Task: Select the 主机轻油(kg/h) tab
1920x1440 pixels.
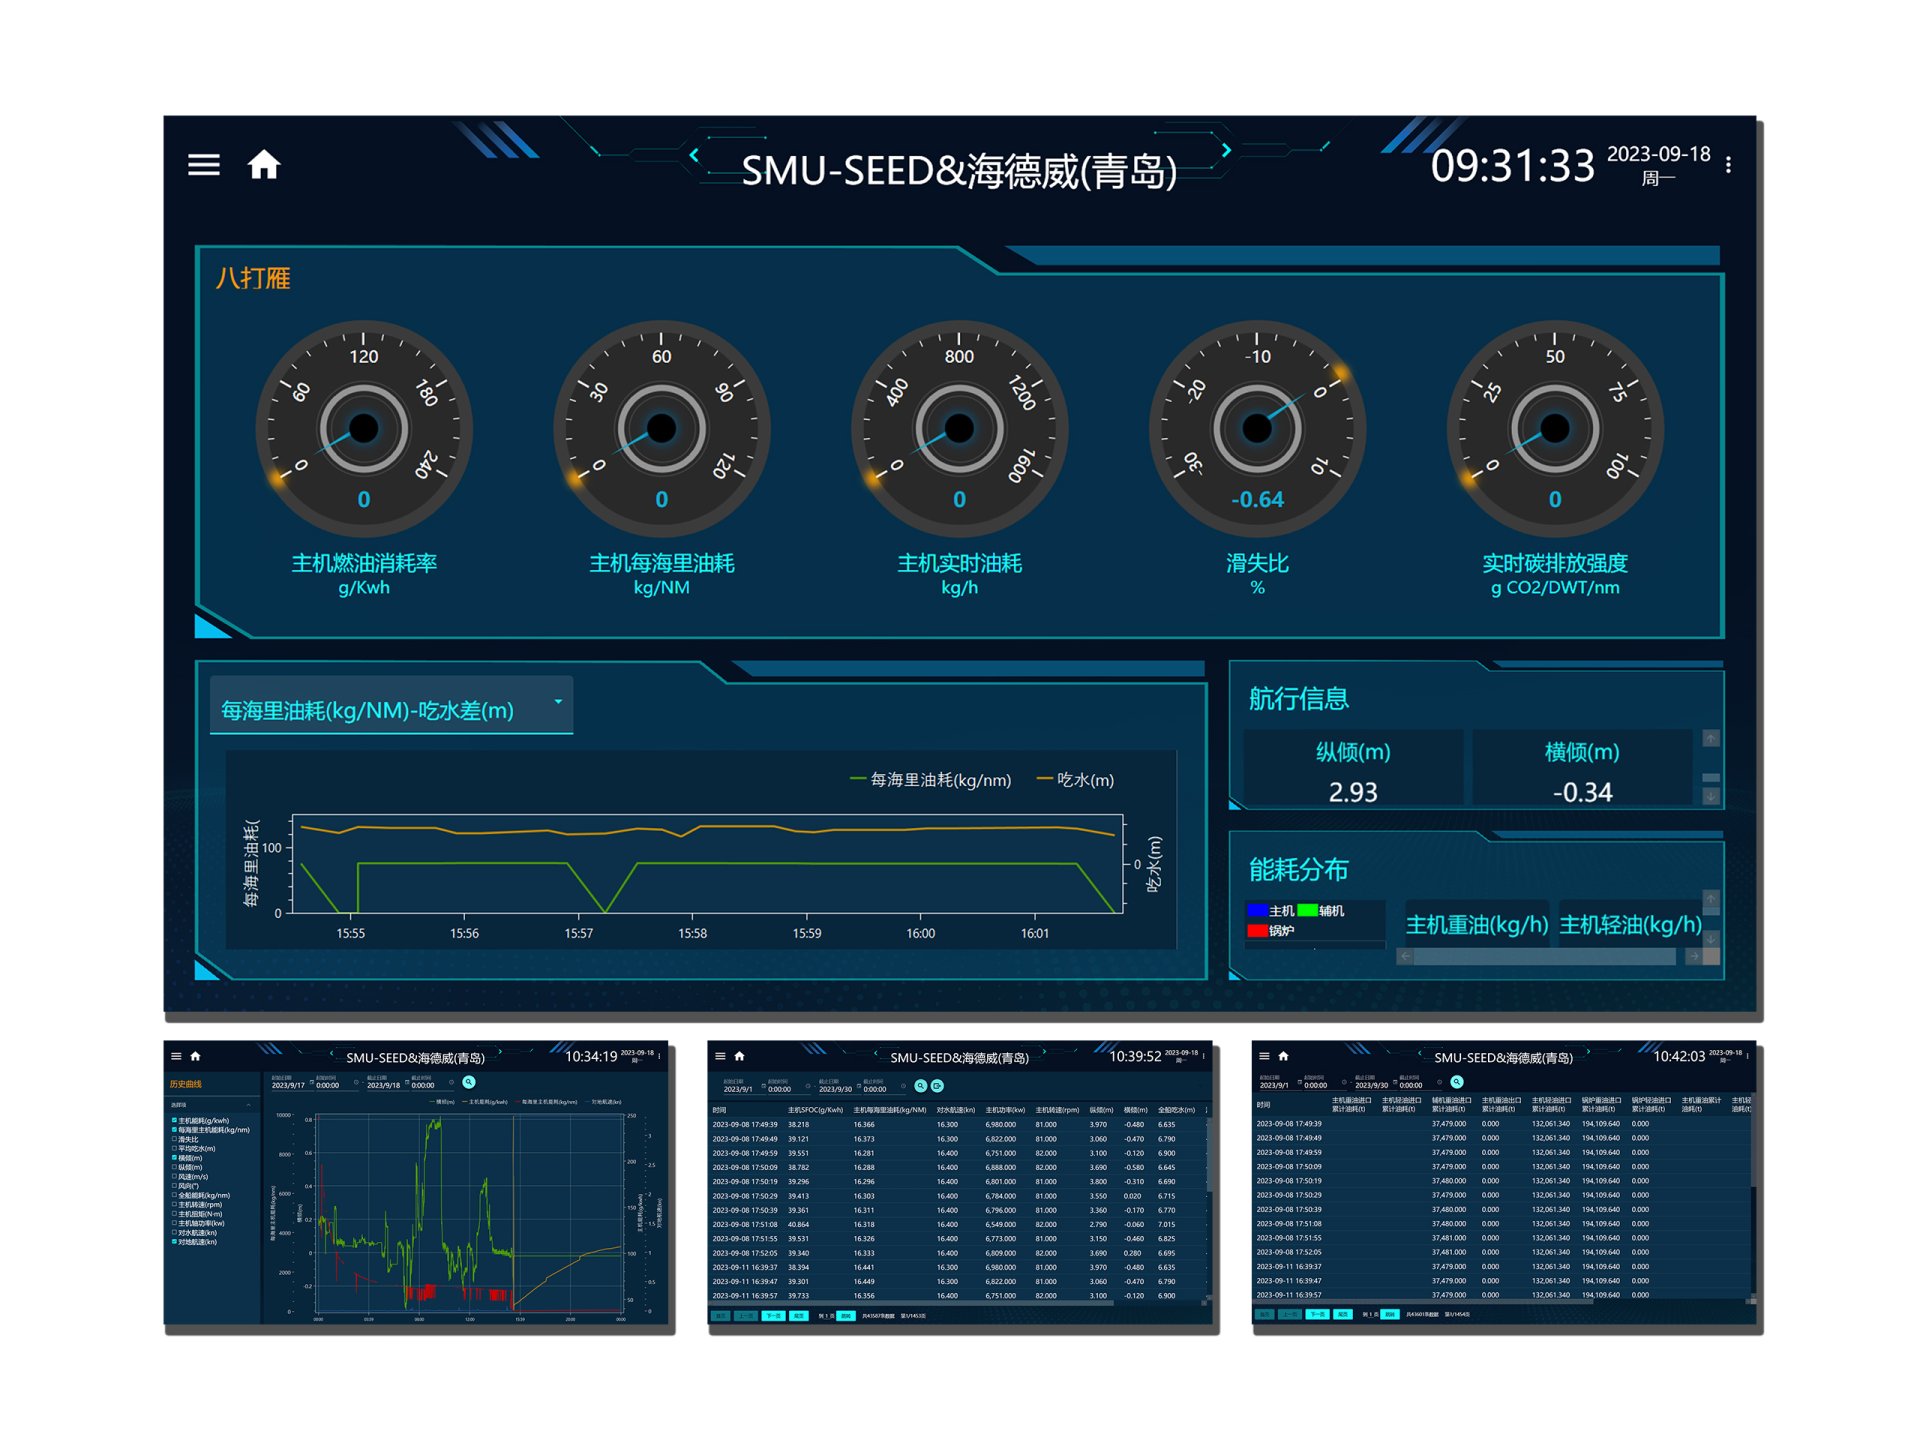Action: (1630, 925)
